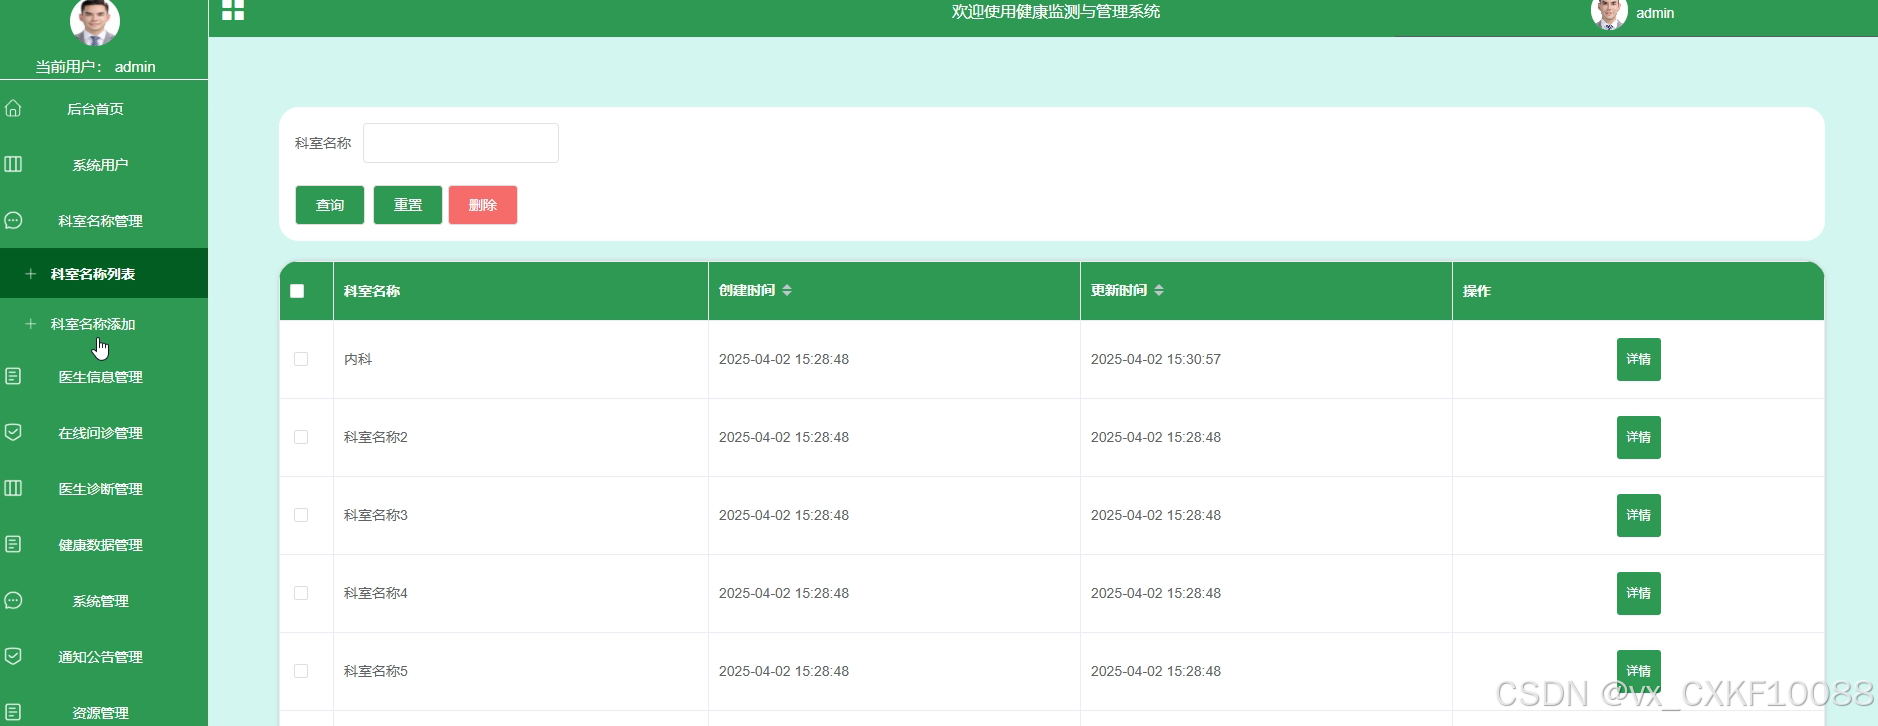Check the checkbox for the 科室名称4 row

301,593
